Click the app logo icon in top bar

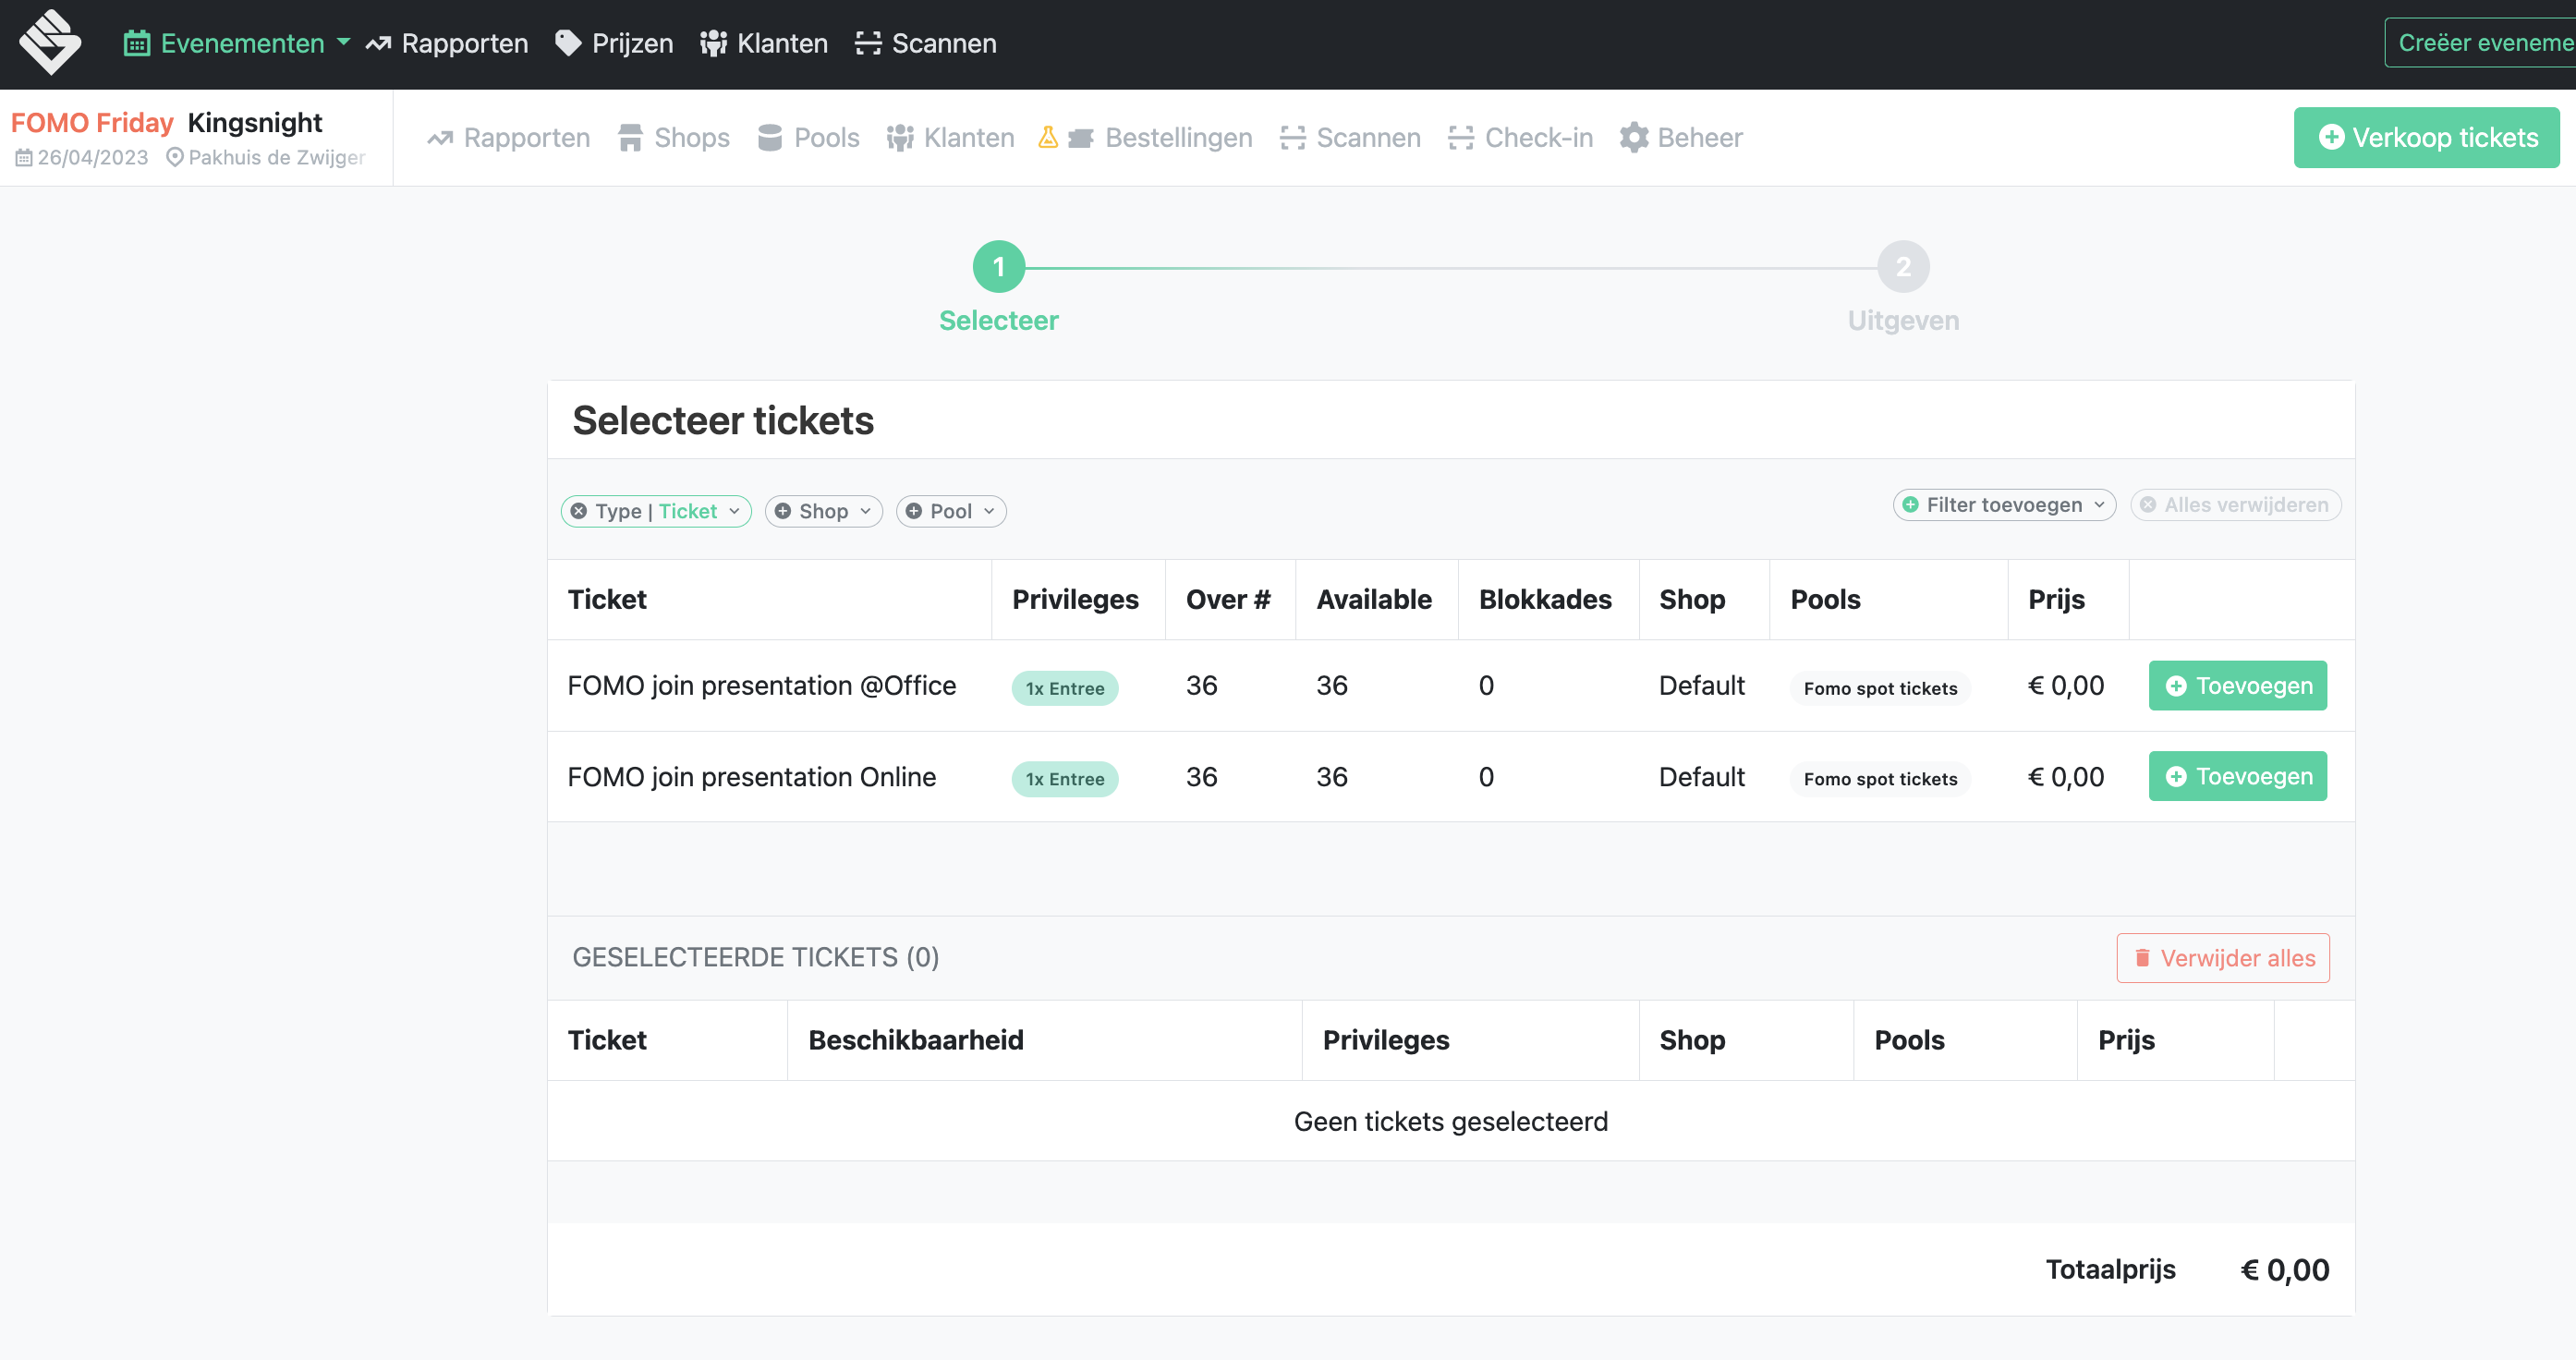(x=50, y=43)
